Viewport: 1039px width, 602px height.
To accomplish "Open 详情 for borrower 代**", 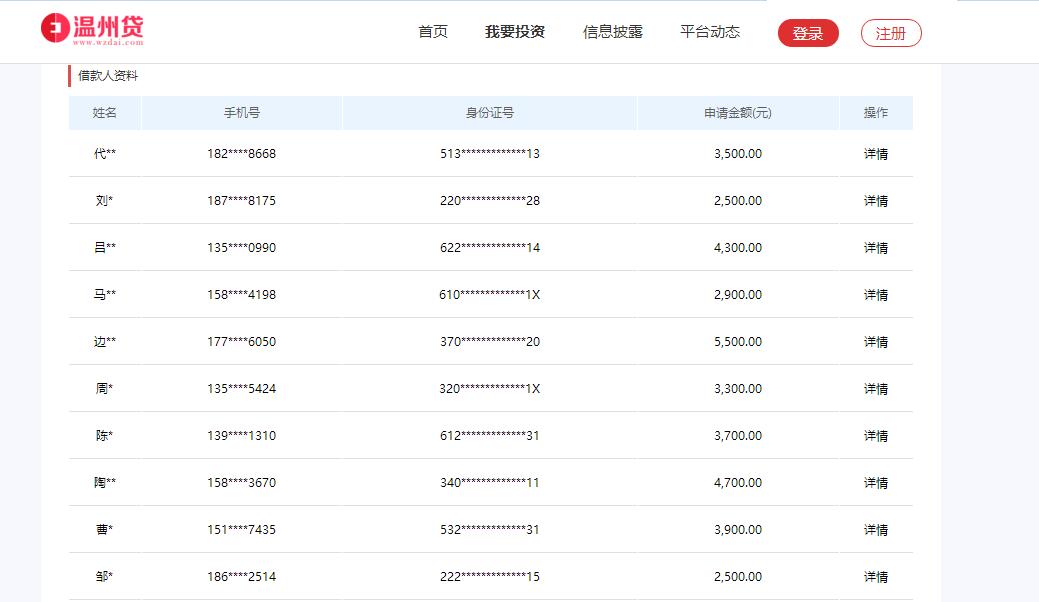I will tap(875, 153).
